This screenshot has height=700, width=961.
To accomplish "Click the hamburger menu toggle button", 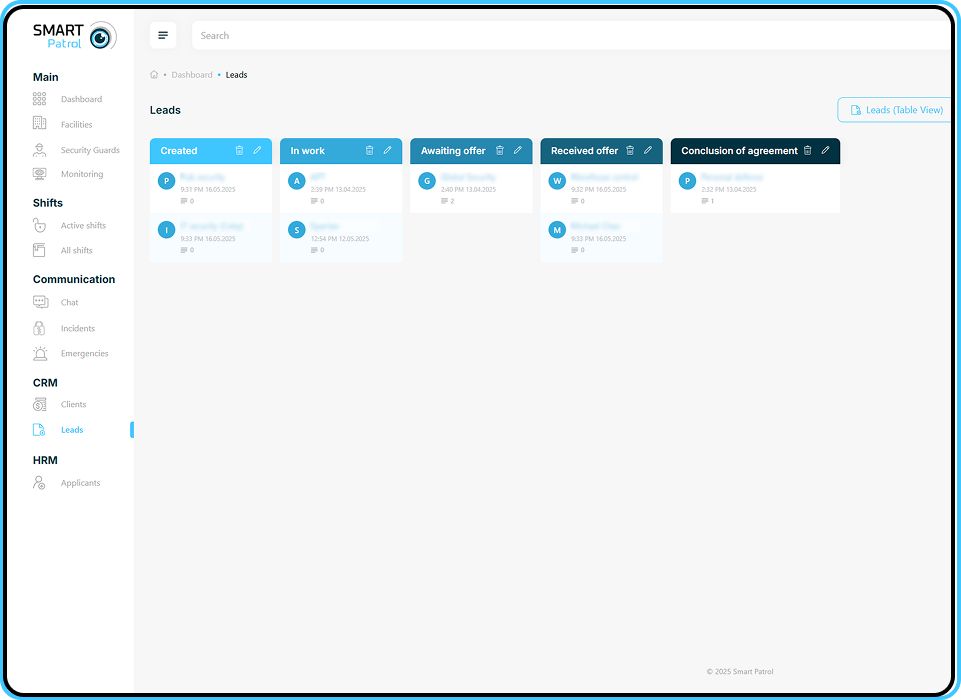I will pos(163,36).
